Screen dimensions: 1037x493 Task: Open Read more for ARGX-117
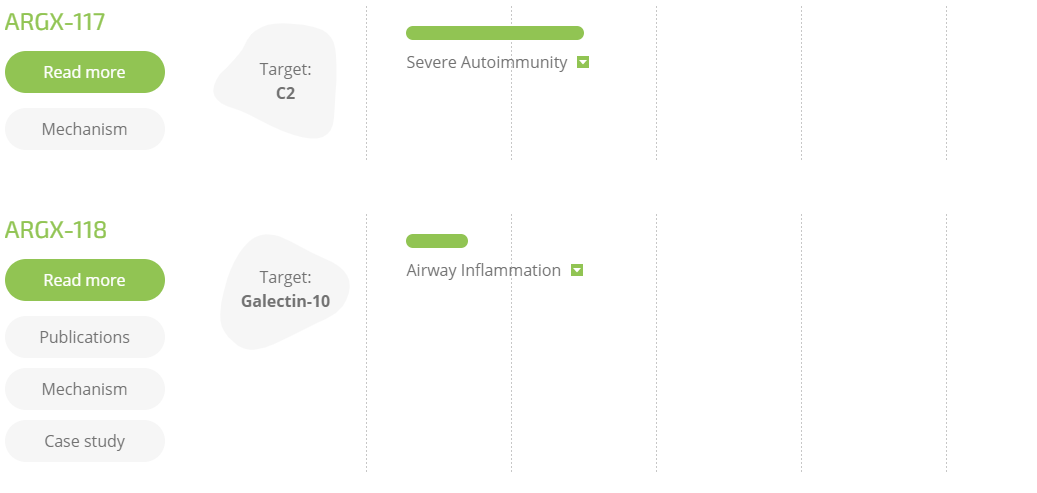click(85, 72)
